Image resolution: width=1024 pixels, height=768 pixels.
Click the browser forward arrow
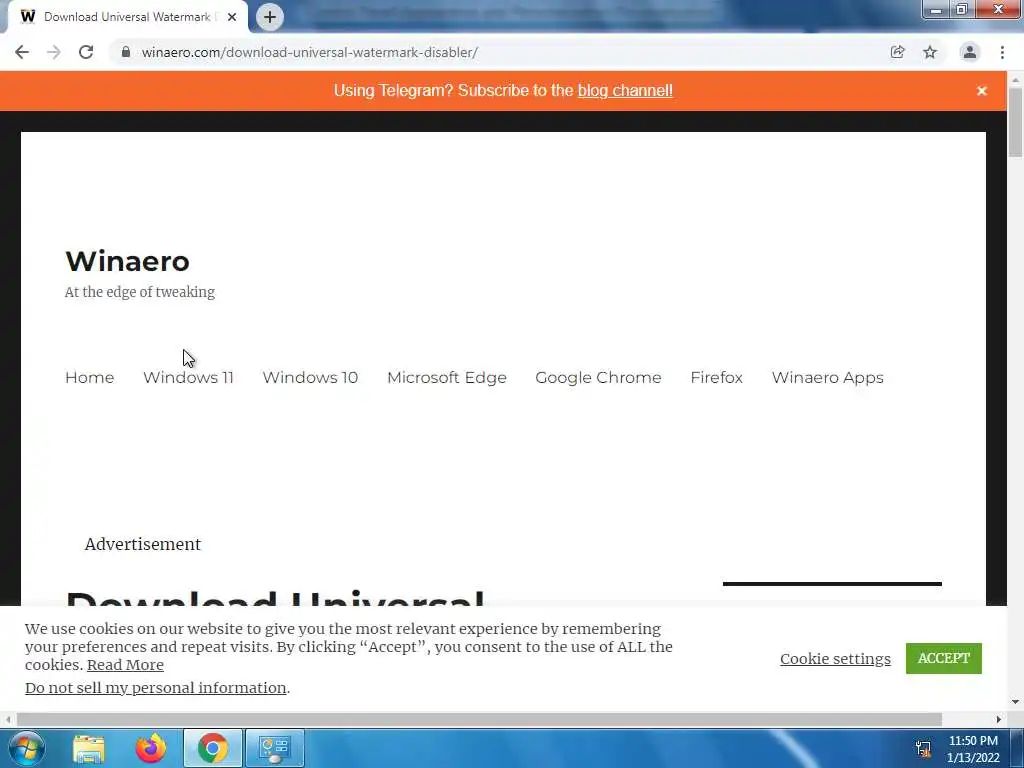54,52
